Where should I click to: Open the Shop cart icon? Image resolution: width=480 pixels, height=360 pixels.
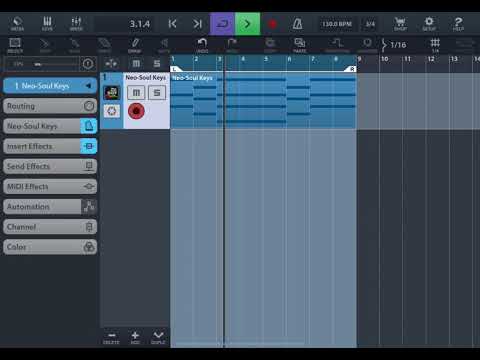point(400,24)
